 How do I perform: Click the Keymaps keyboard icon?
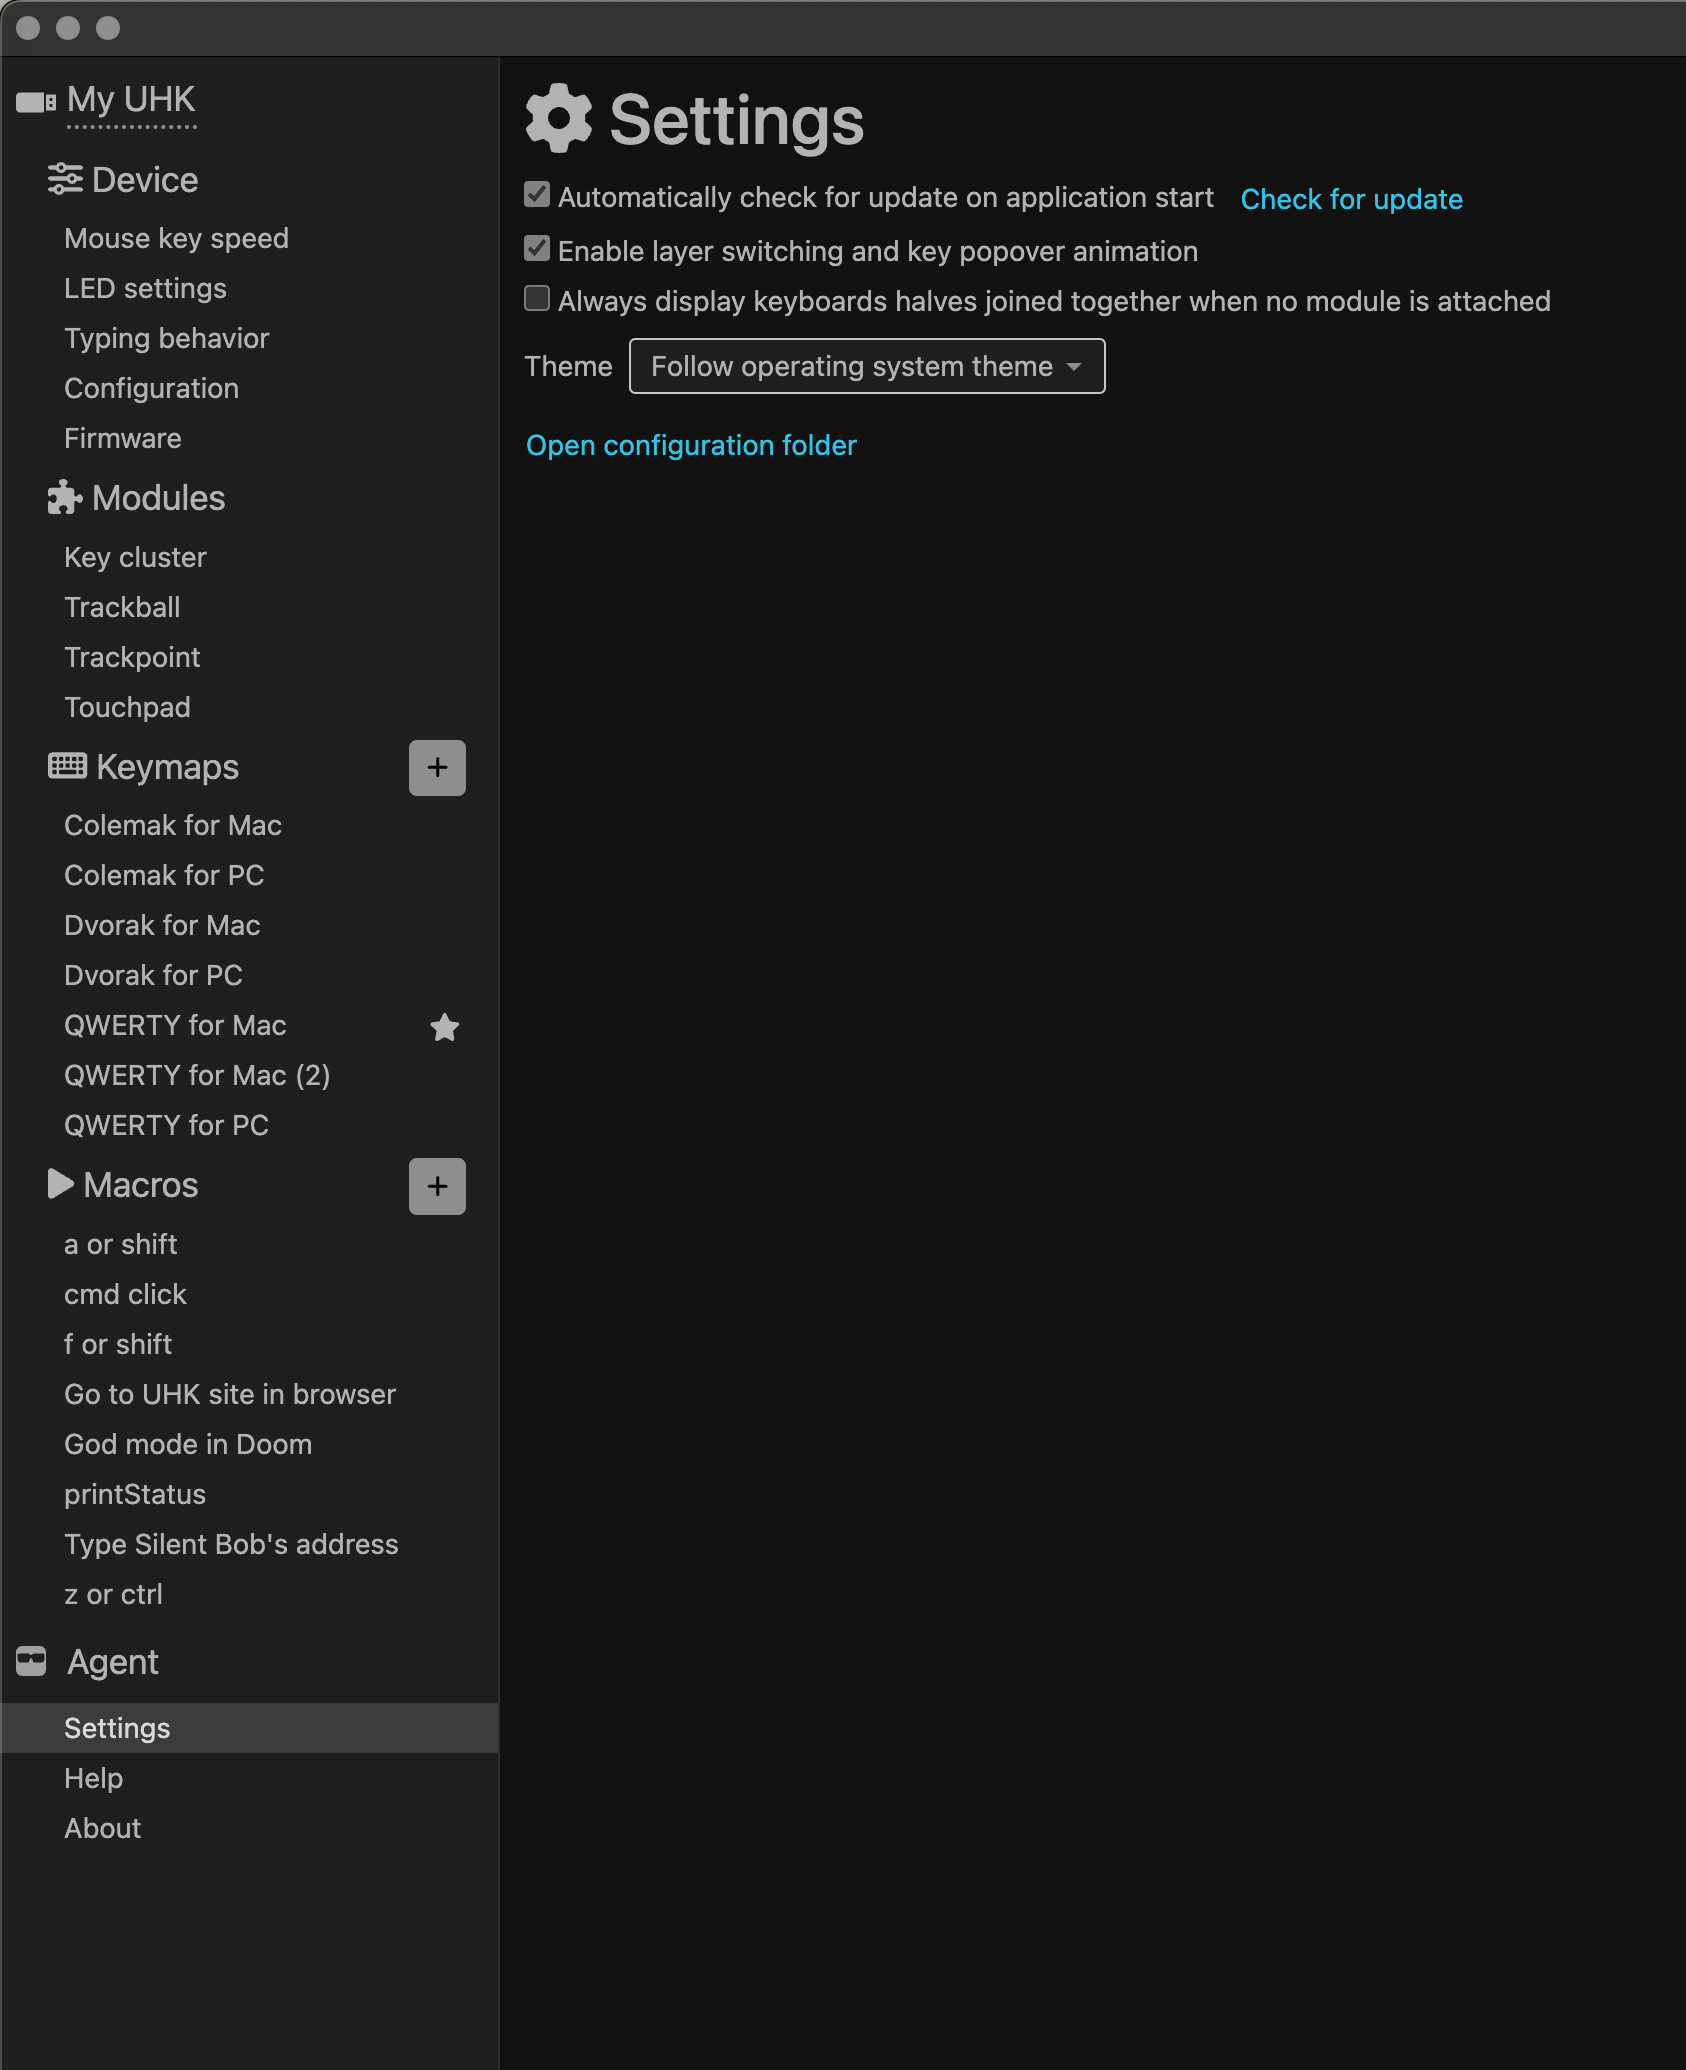click(67, 766)
